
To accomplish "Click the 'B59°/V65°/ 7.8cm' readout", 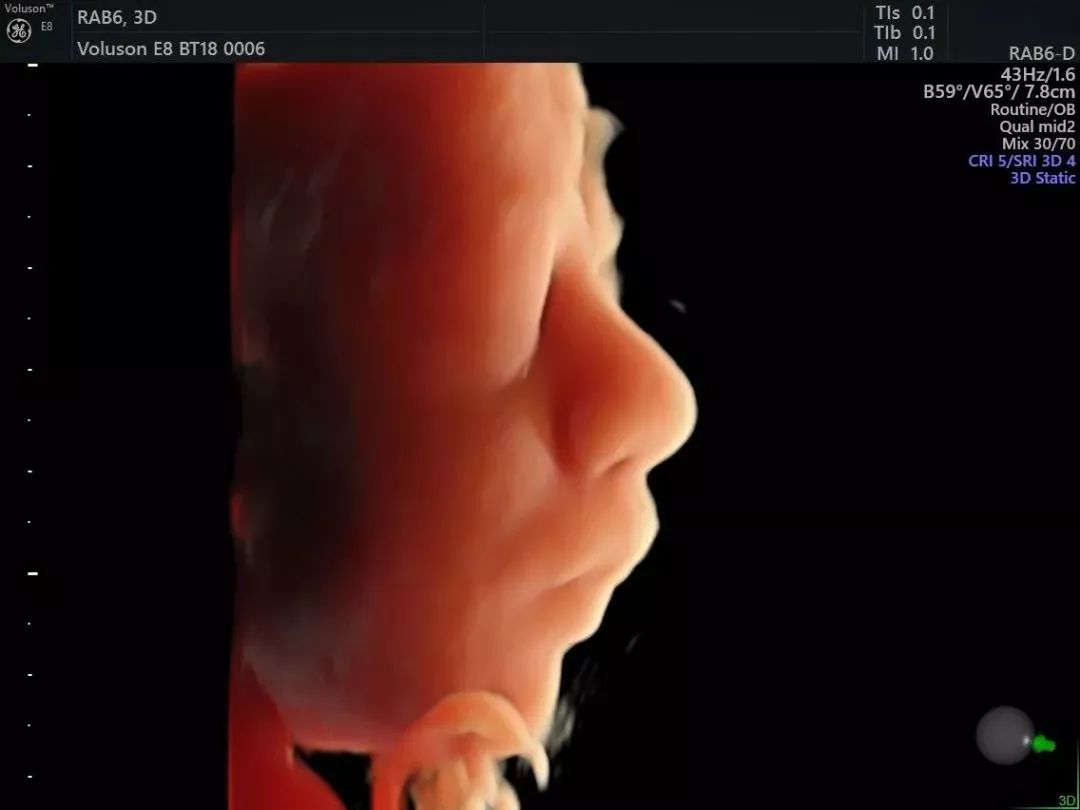I will pos(999,92).
